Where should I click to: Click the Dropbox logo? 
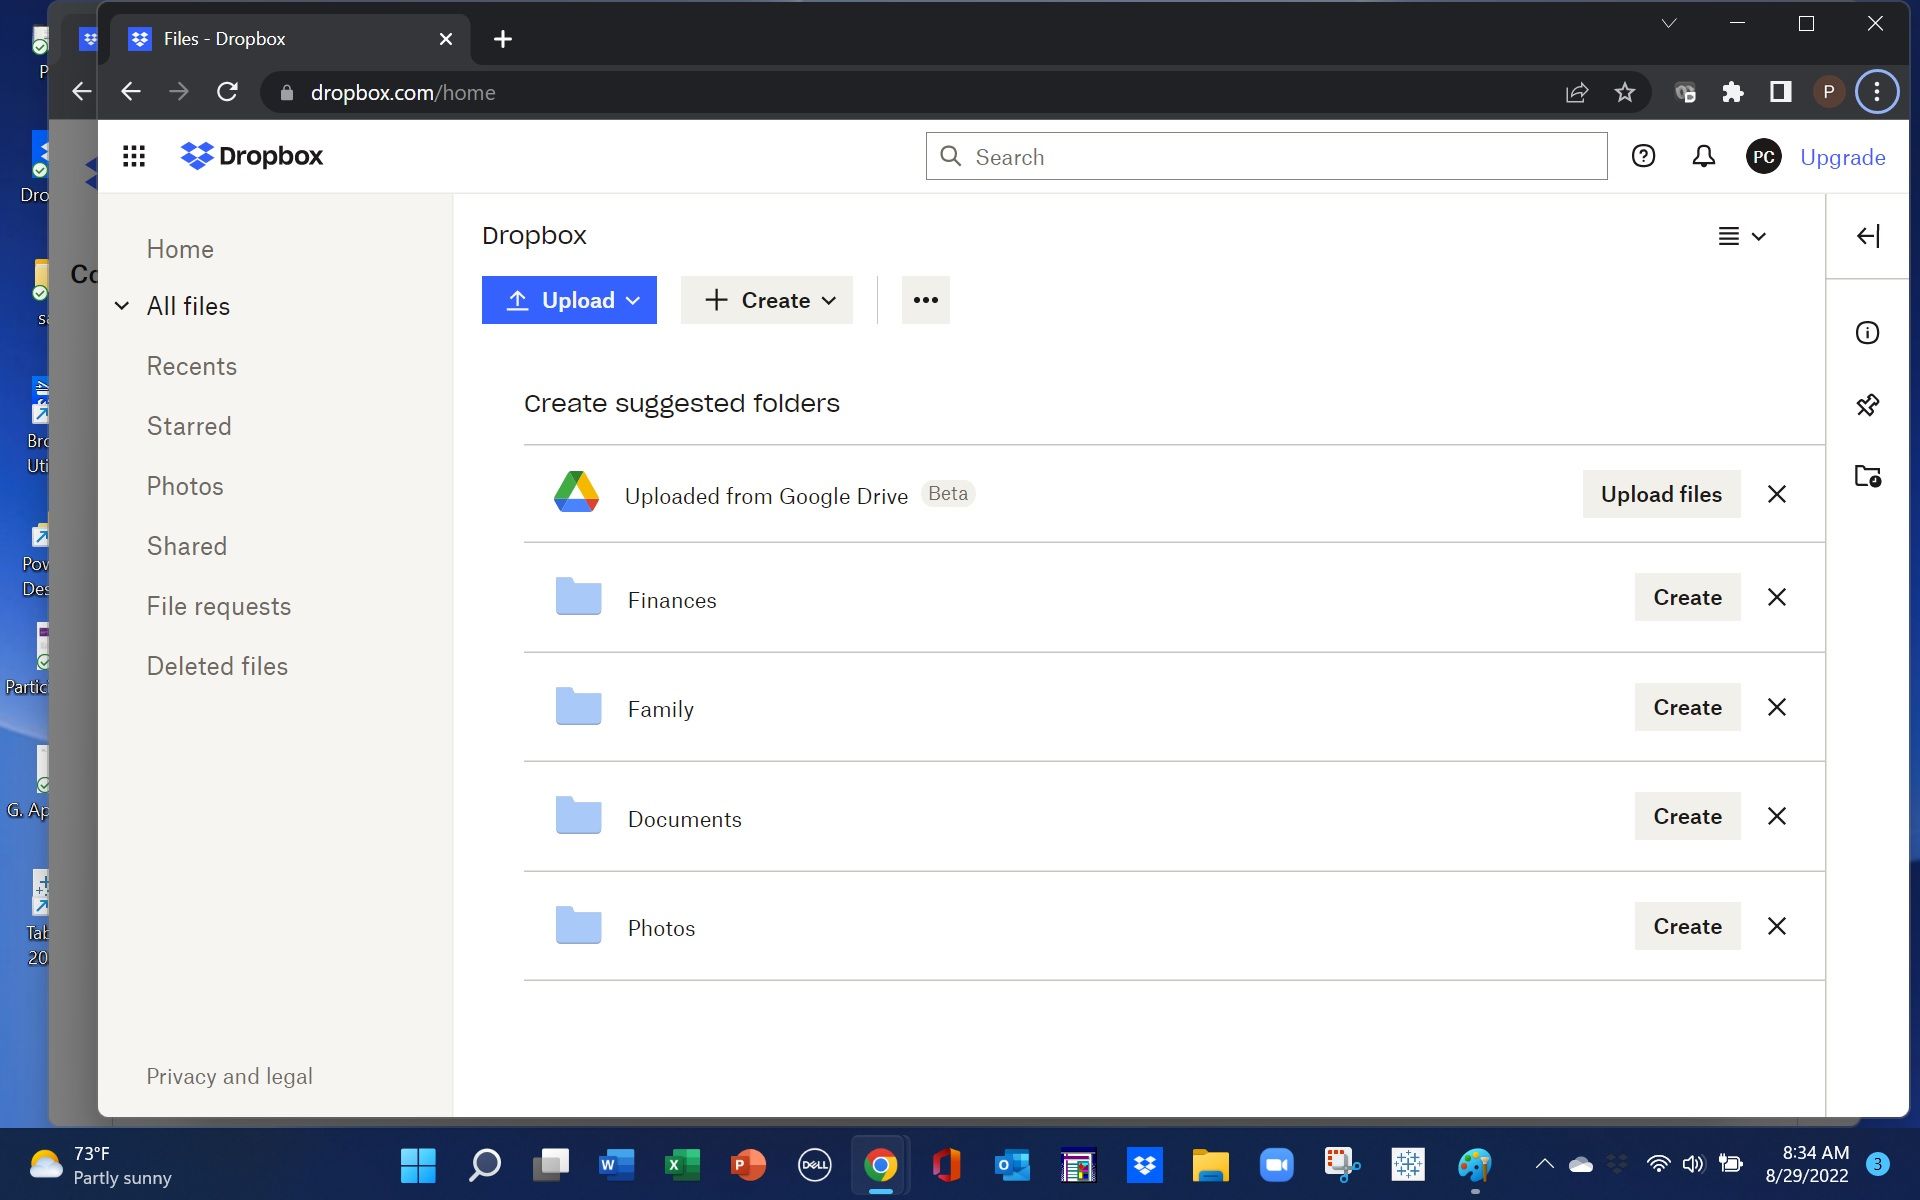click(x=252, y=156)
